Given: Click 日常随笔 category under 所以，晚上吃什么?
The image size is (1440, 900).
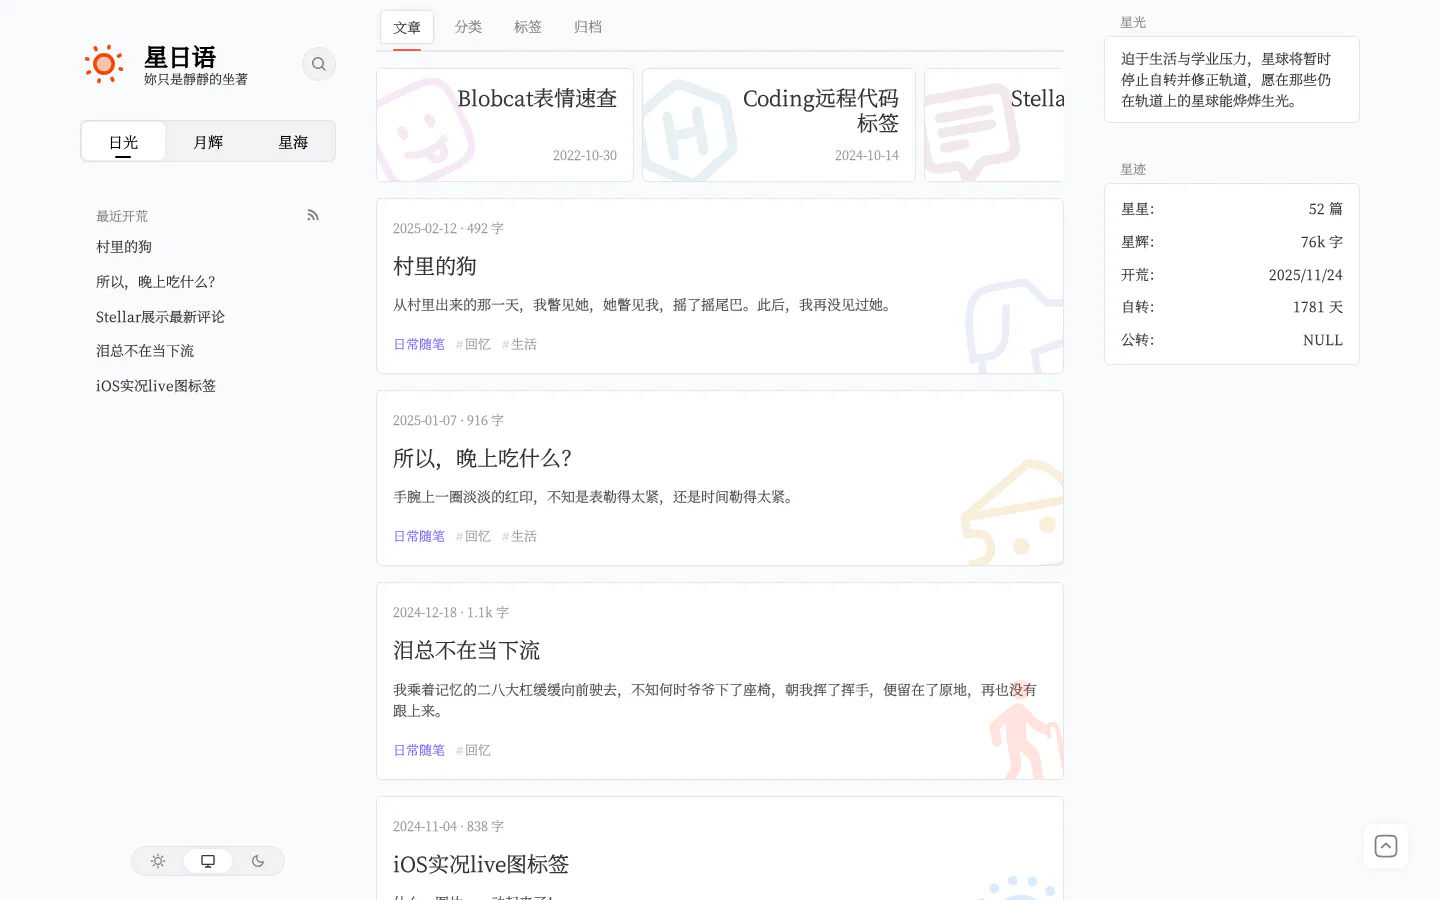Looking at the screenshot, I should pyautogui.click(x=419, y=536).
